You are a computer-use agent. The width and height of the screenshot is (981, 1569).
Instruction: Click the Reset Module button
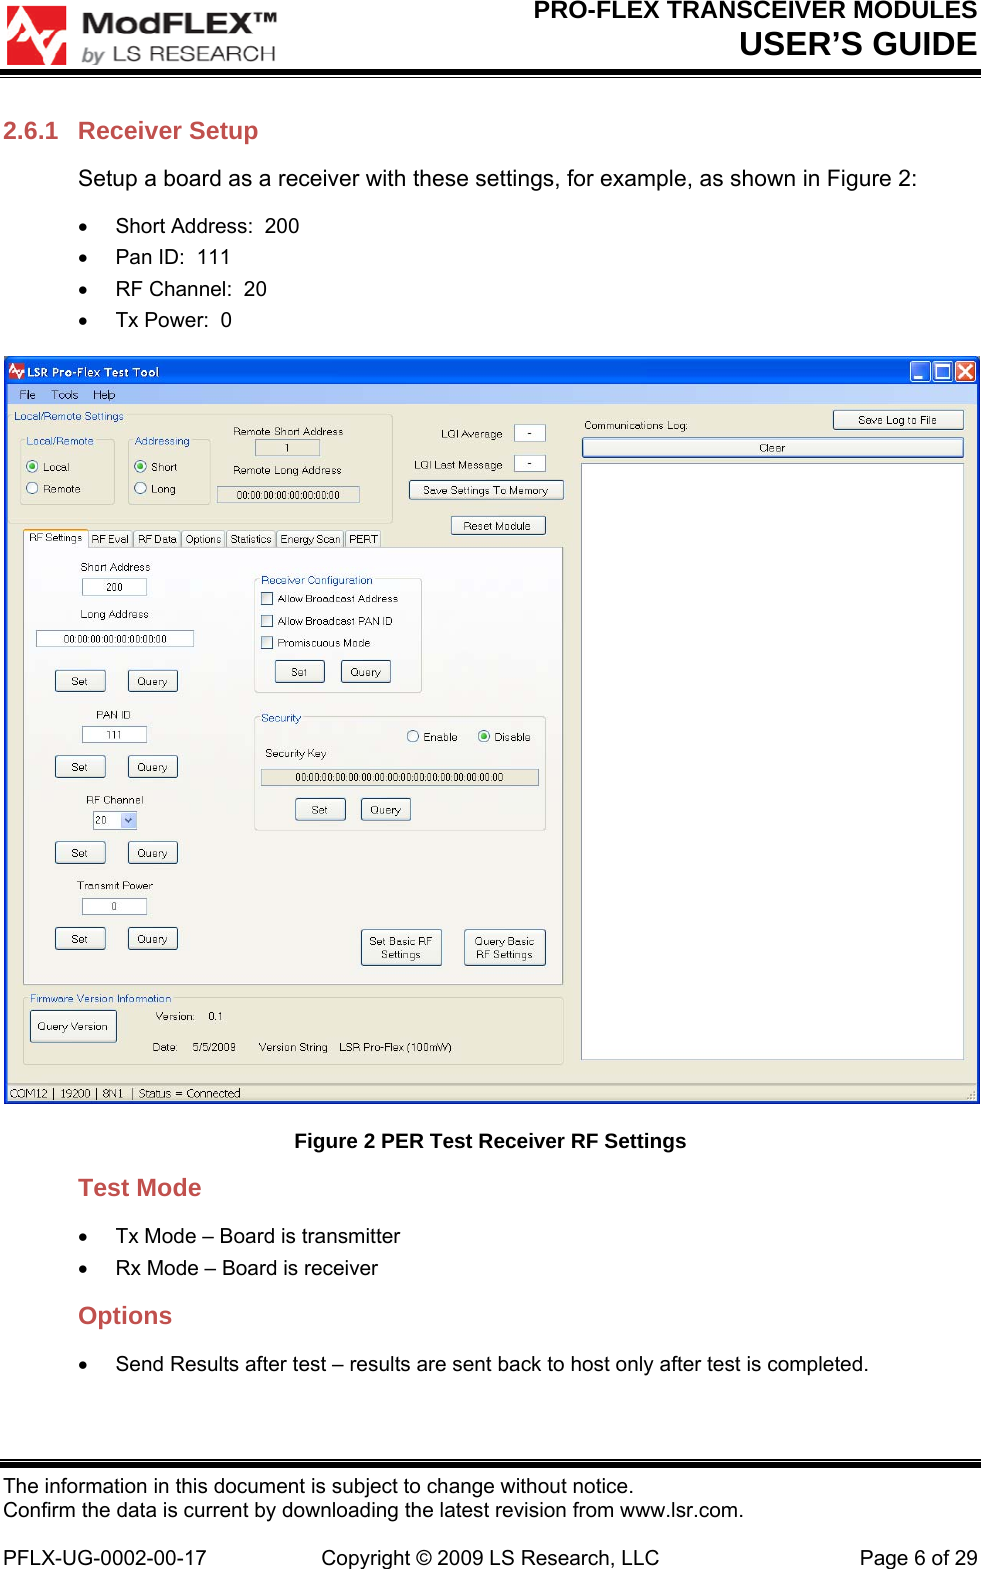point(498,526)
